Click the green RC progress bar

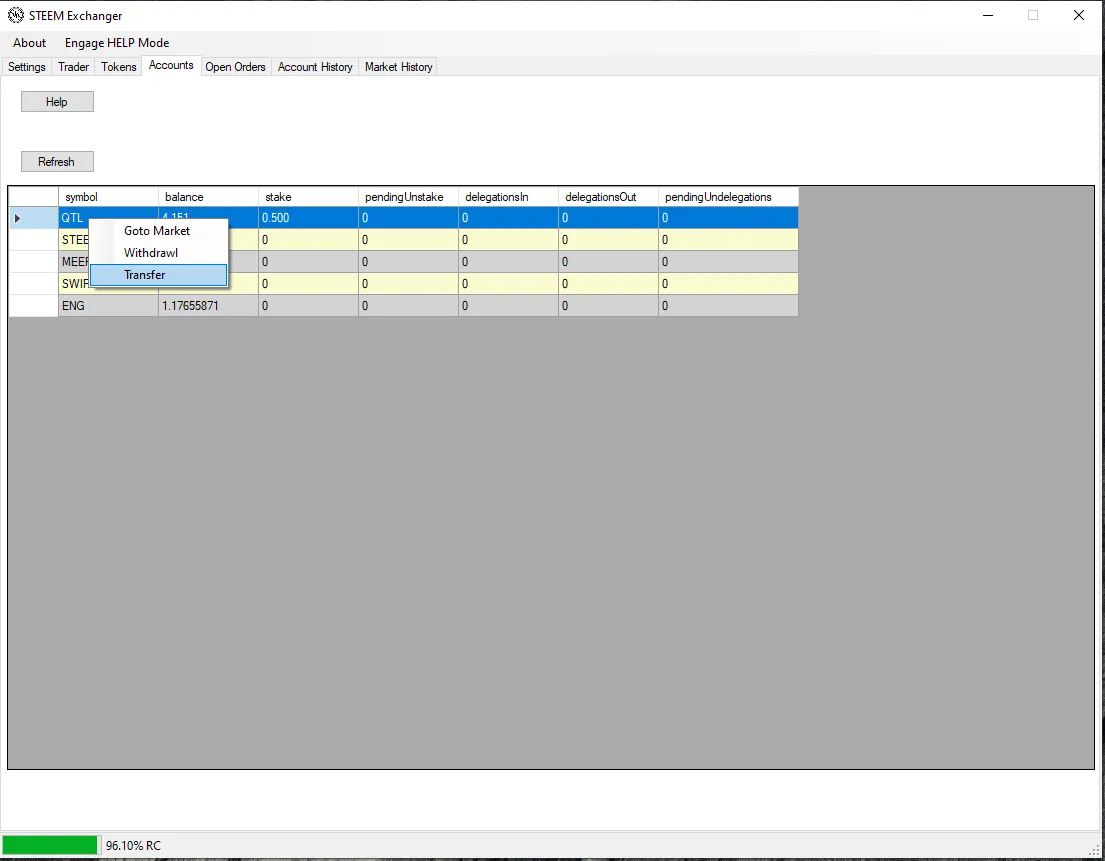click(50, 845)
